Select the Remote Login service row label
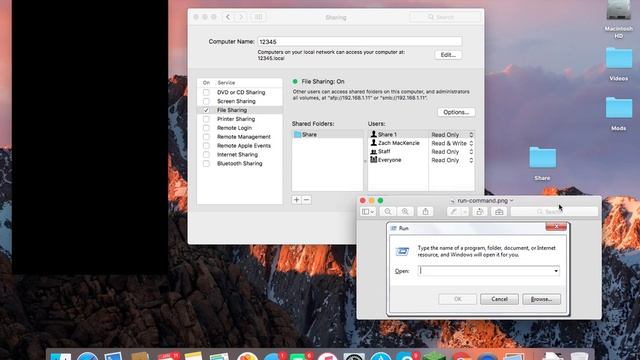The width and height of the screenshot is (640, 360). pyautogui.click(x=234, y=128)
